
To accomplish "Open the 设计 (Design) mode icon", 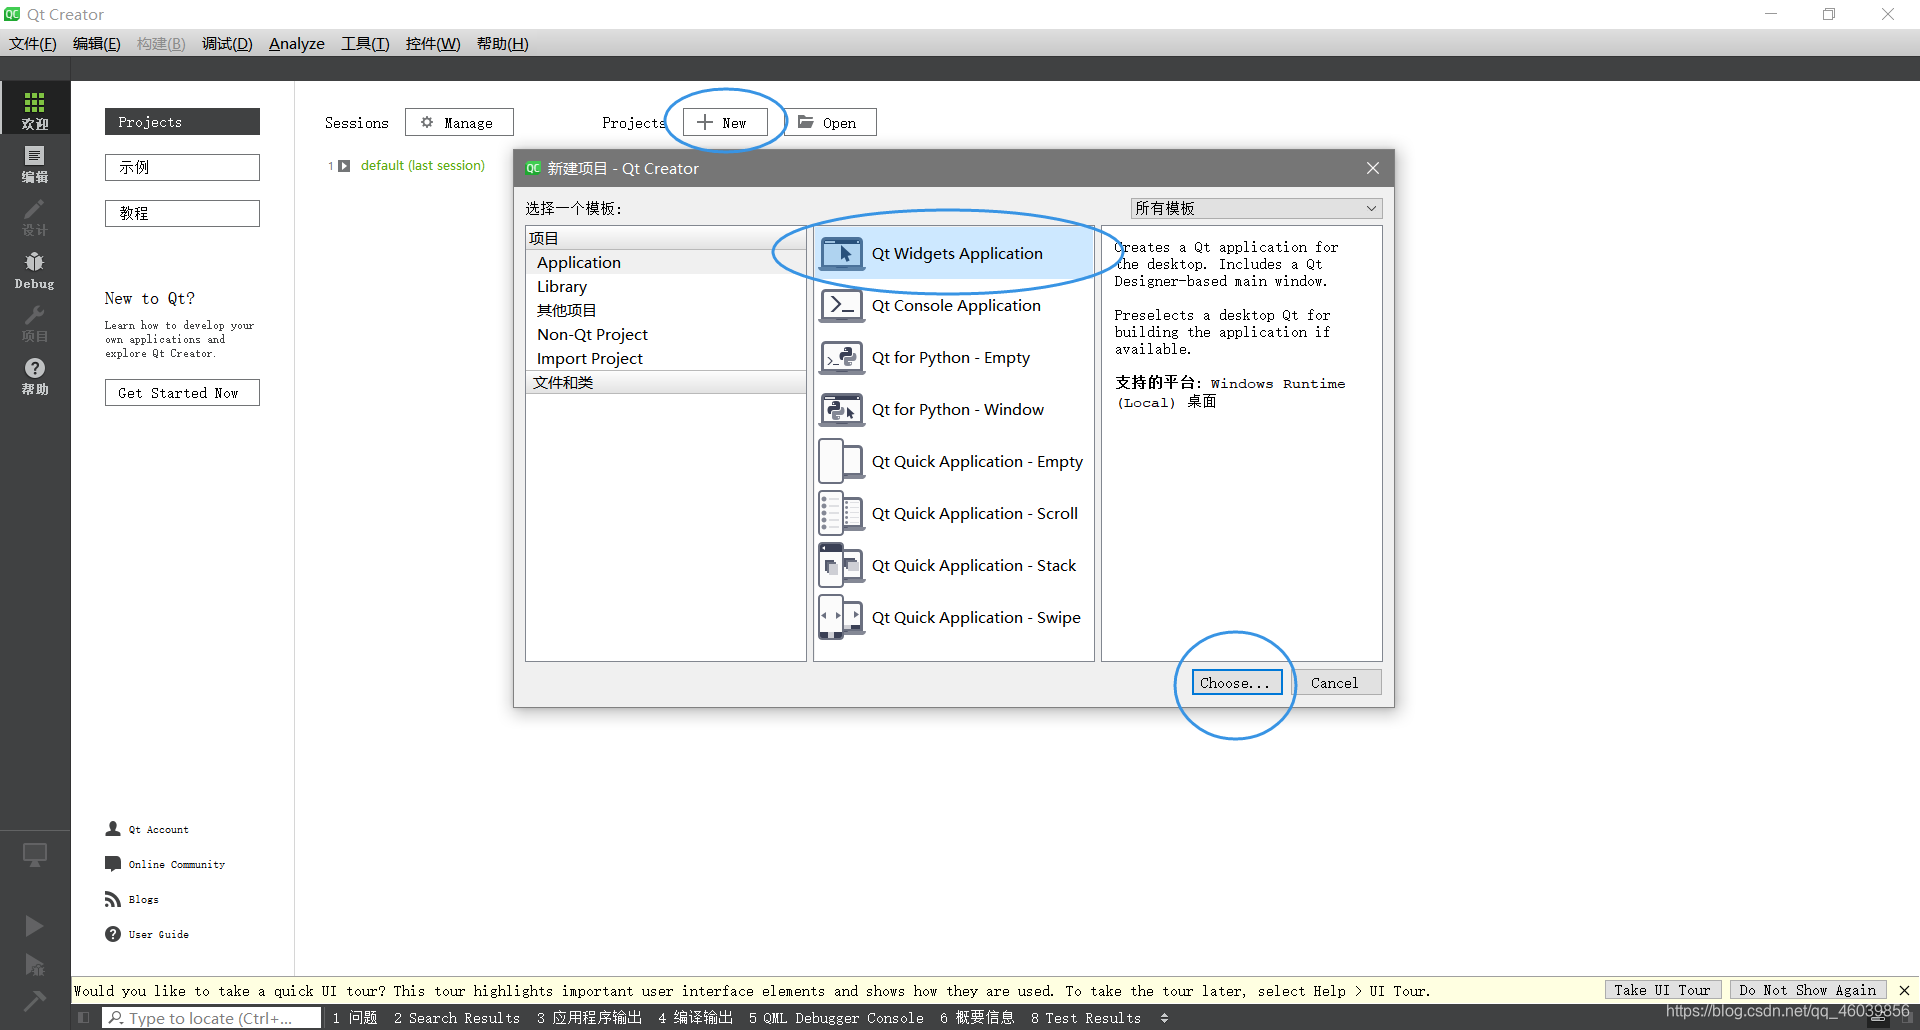I will (35, 216).
